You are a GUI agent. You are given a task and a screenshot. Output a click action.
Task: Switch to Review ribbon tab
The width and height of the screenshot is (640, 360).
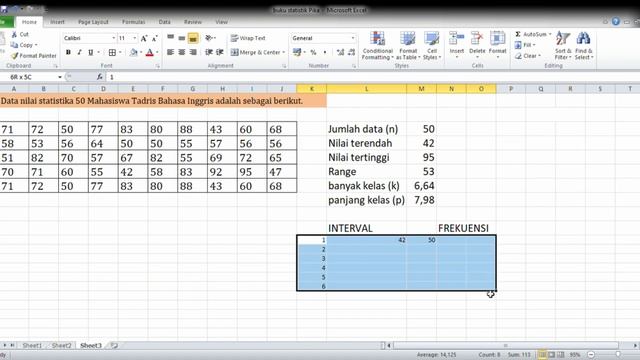point(193,22)
